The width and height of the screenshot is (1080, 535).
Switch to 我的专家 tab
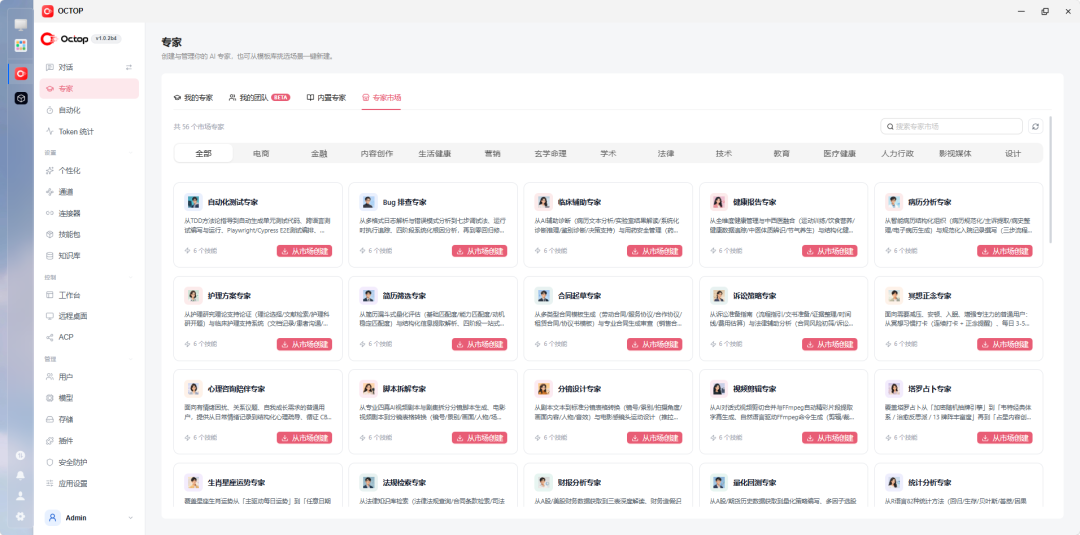[194, 98]
